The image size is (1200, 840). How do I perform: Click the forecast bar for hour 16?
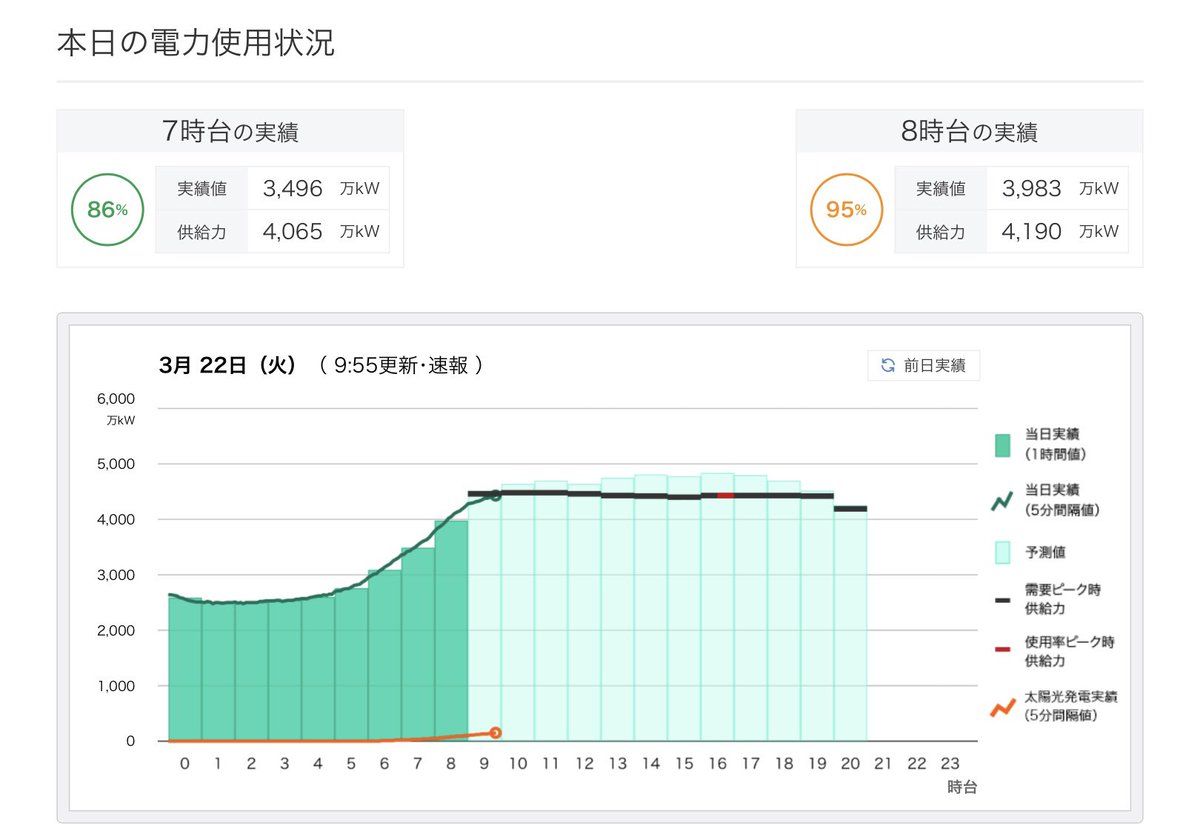pyautogui.click(x=717, y=608)
